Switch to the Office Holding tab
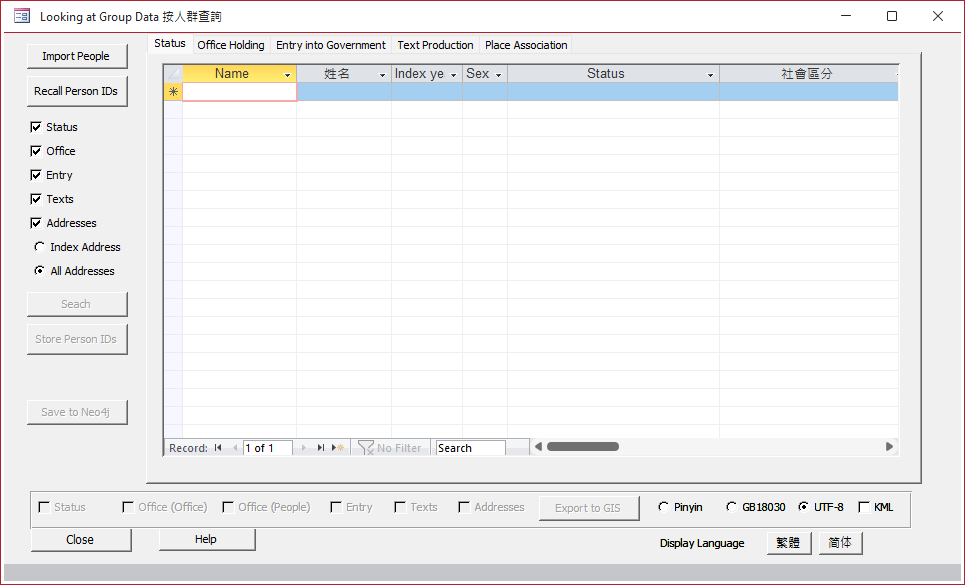This screenshot has height=585, width=965. pos(231,45)
